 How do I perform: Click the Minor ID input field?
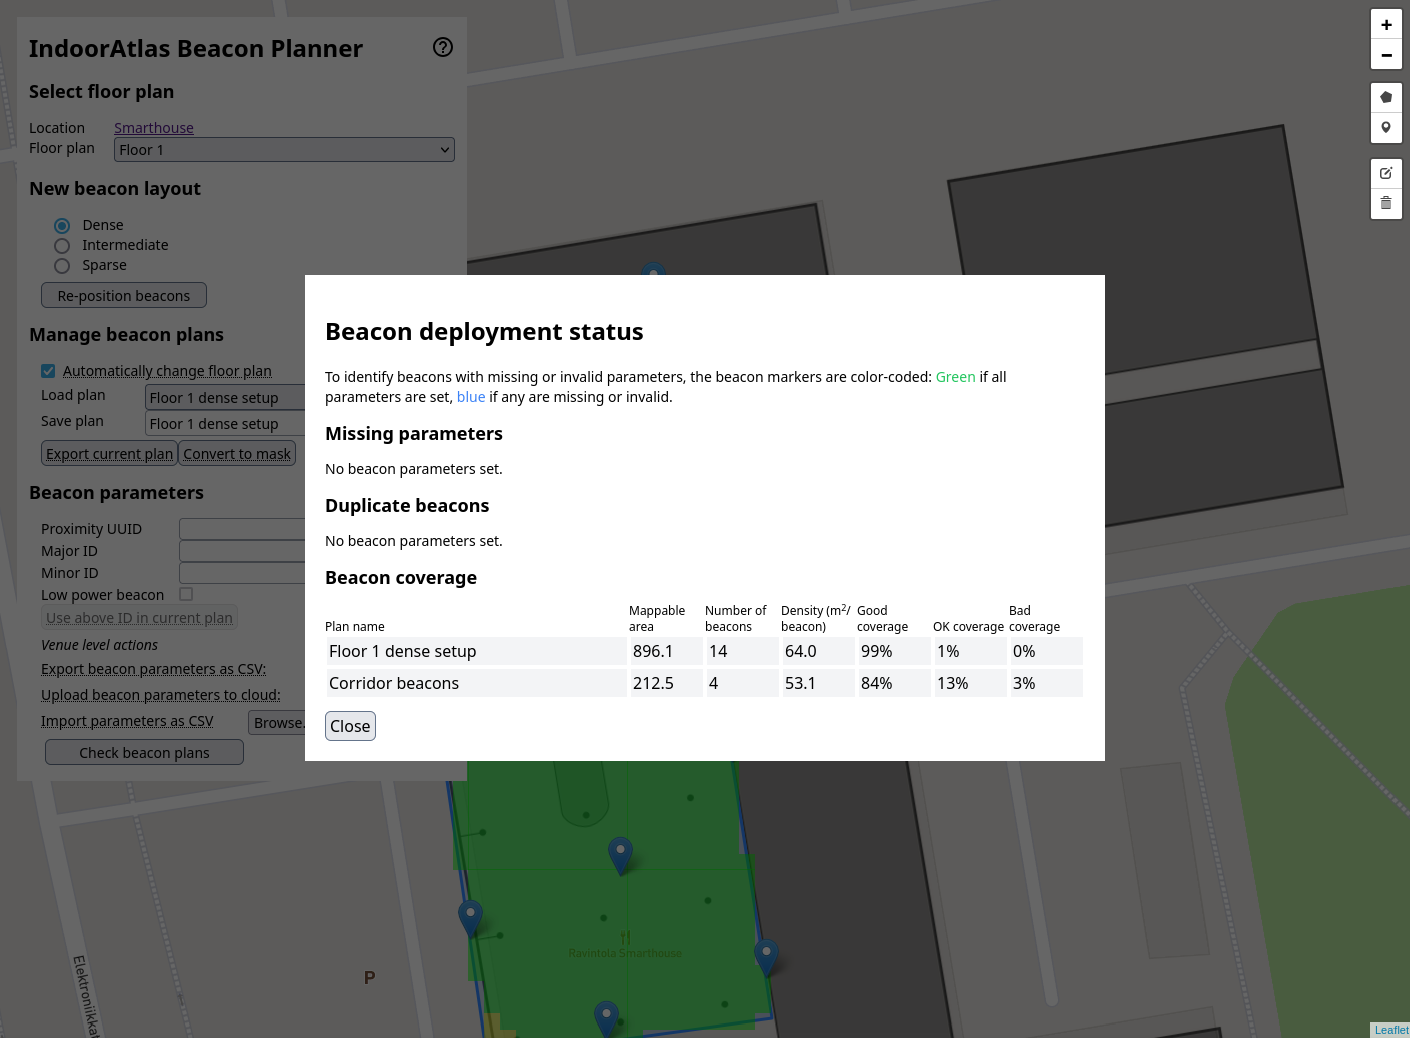point(242,572)
